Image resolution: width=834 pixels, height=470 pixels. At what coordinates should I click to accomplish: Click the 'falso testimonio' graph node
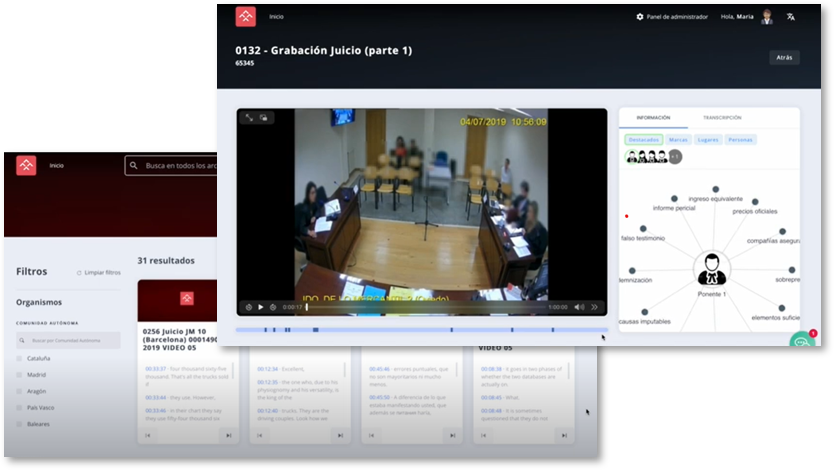pyautogui.click(x=643, y=229)
